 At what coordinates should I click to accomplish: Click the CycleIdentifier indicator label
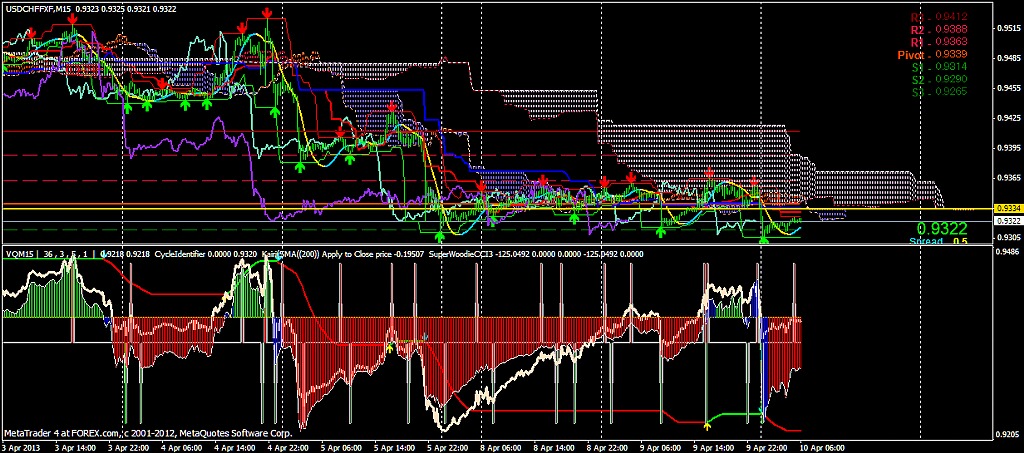coord(180,254)
